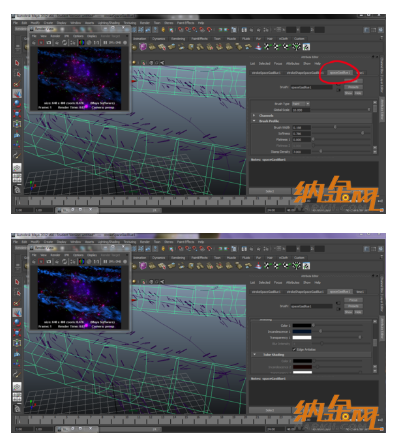Choose Paint Selection tool in upper screenshot toolbox
Viewport: 412px width, 440px height.
[17, 84]
